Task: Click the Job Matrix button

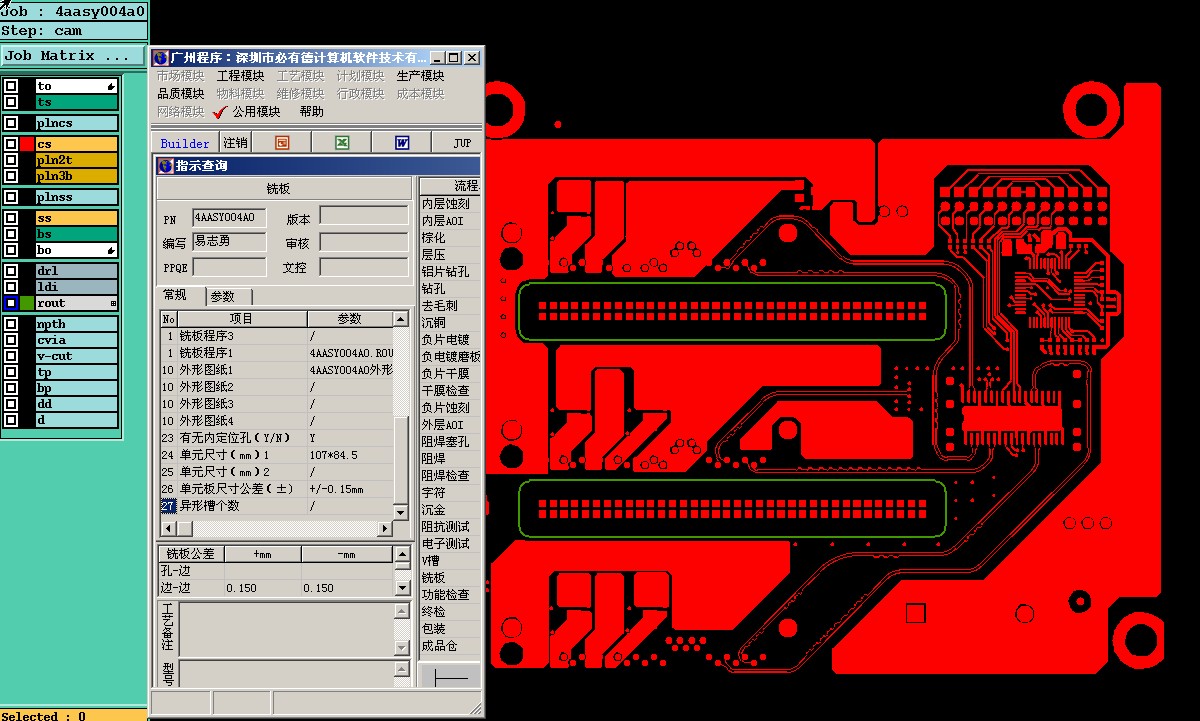Action: coord(72,56)
